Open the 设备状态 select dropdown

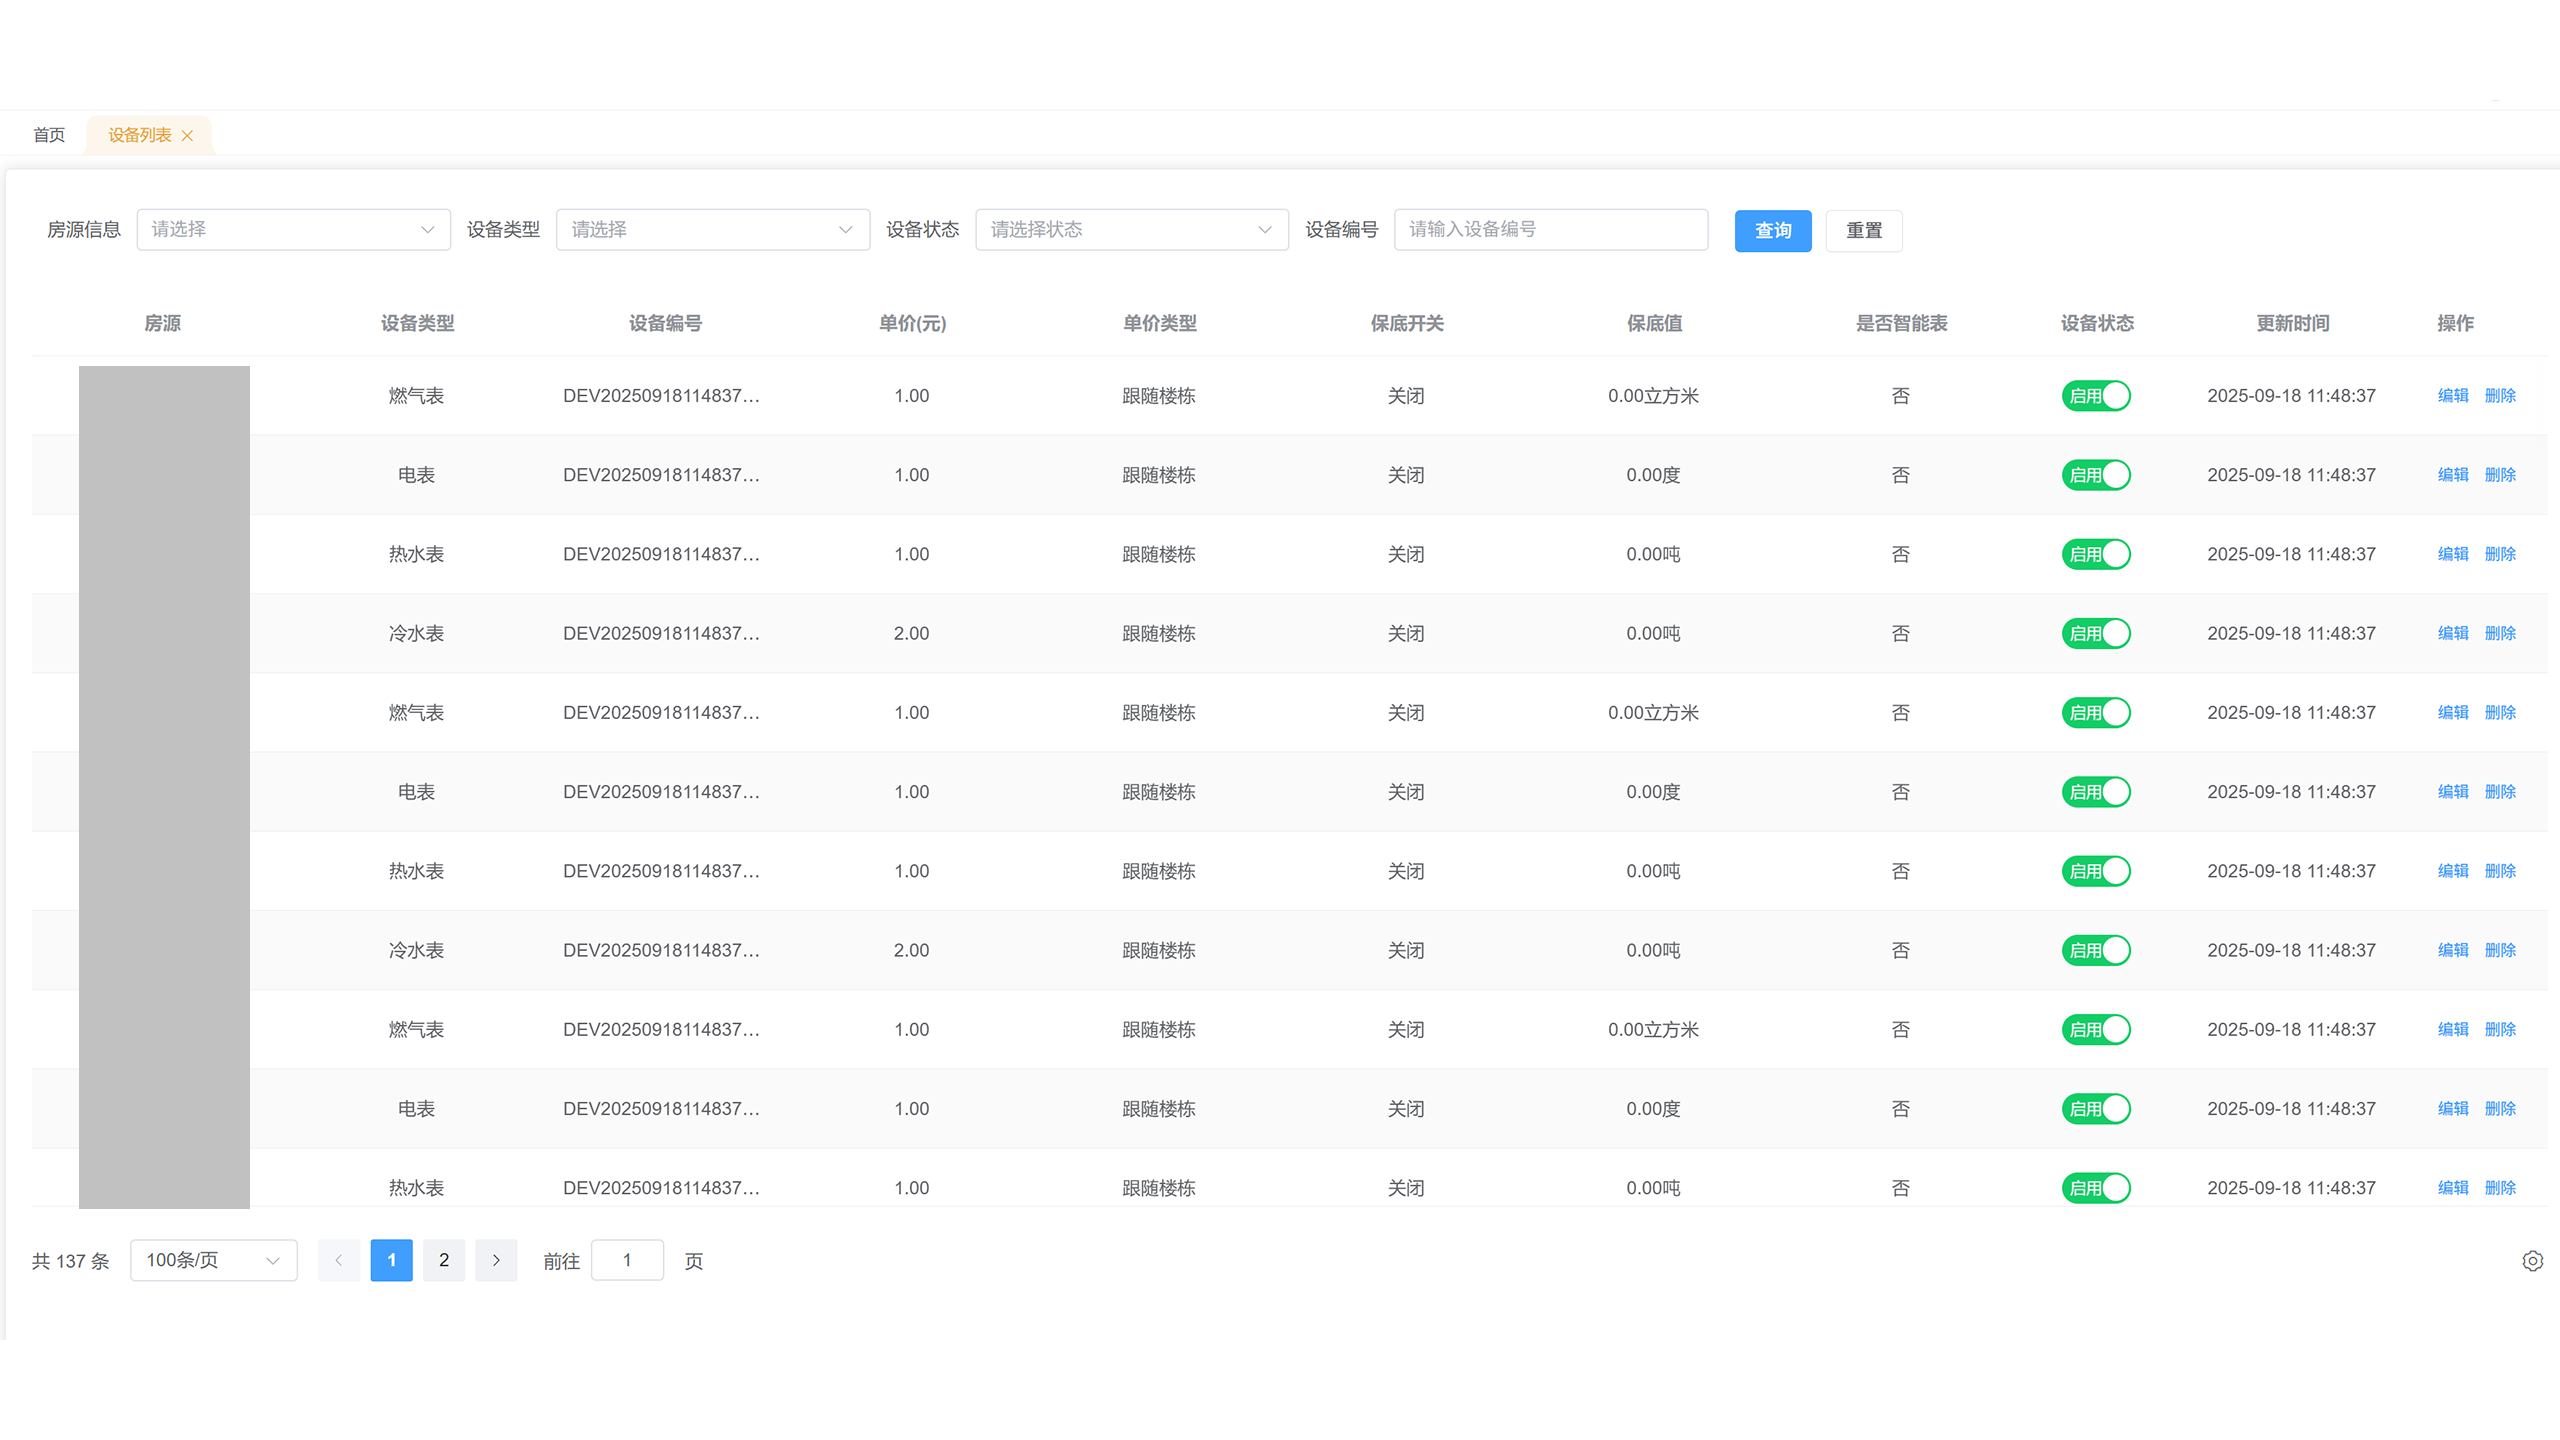[x=1131, y=230]
